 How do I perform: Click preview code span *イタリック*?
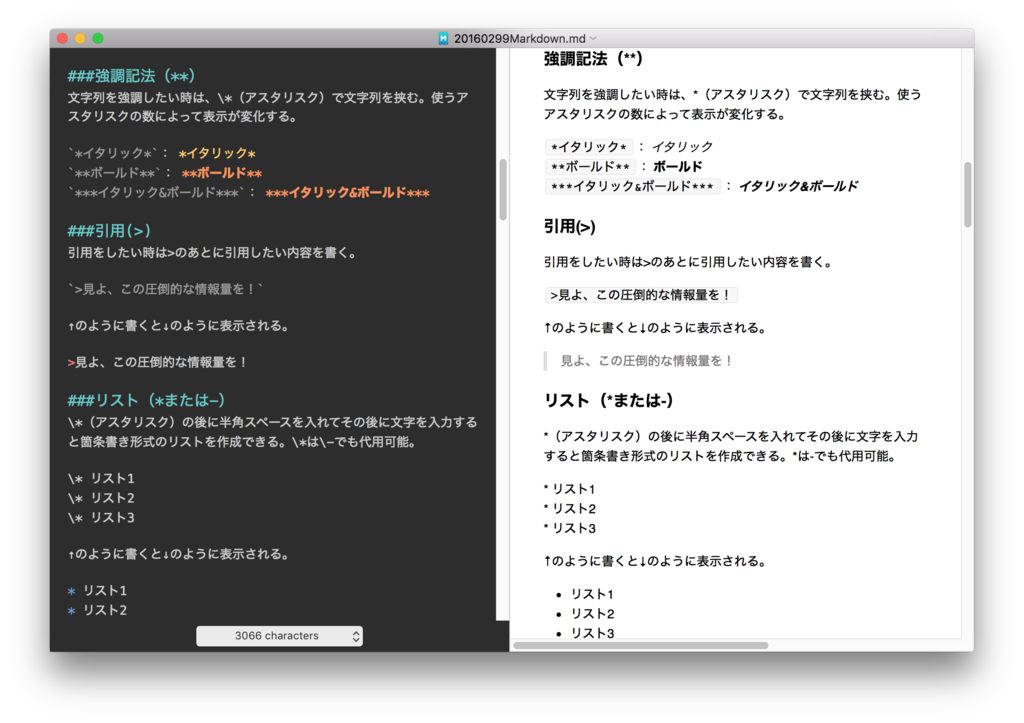tap(589, 147)
